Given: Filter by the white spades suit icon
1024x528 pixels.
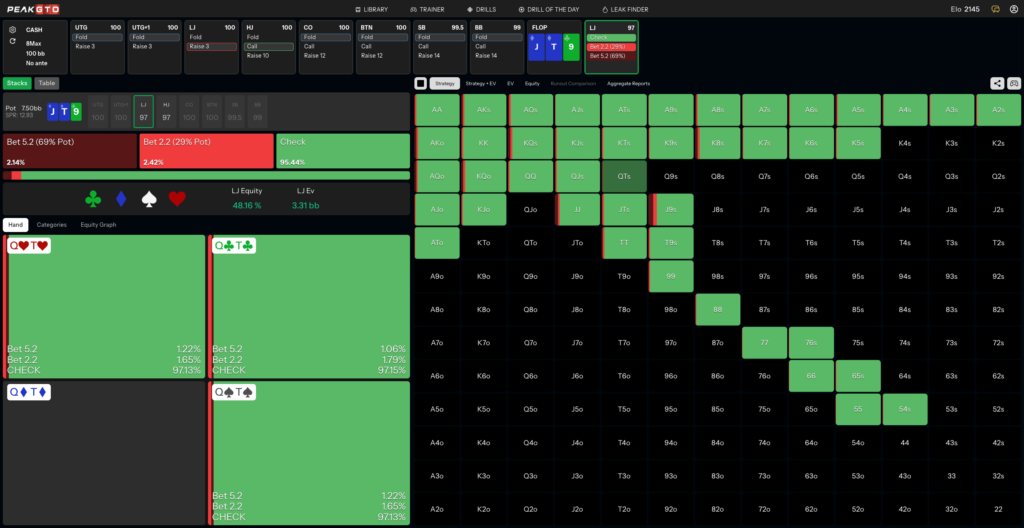Looking at the screenshot, I should point(150,199).
